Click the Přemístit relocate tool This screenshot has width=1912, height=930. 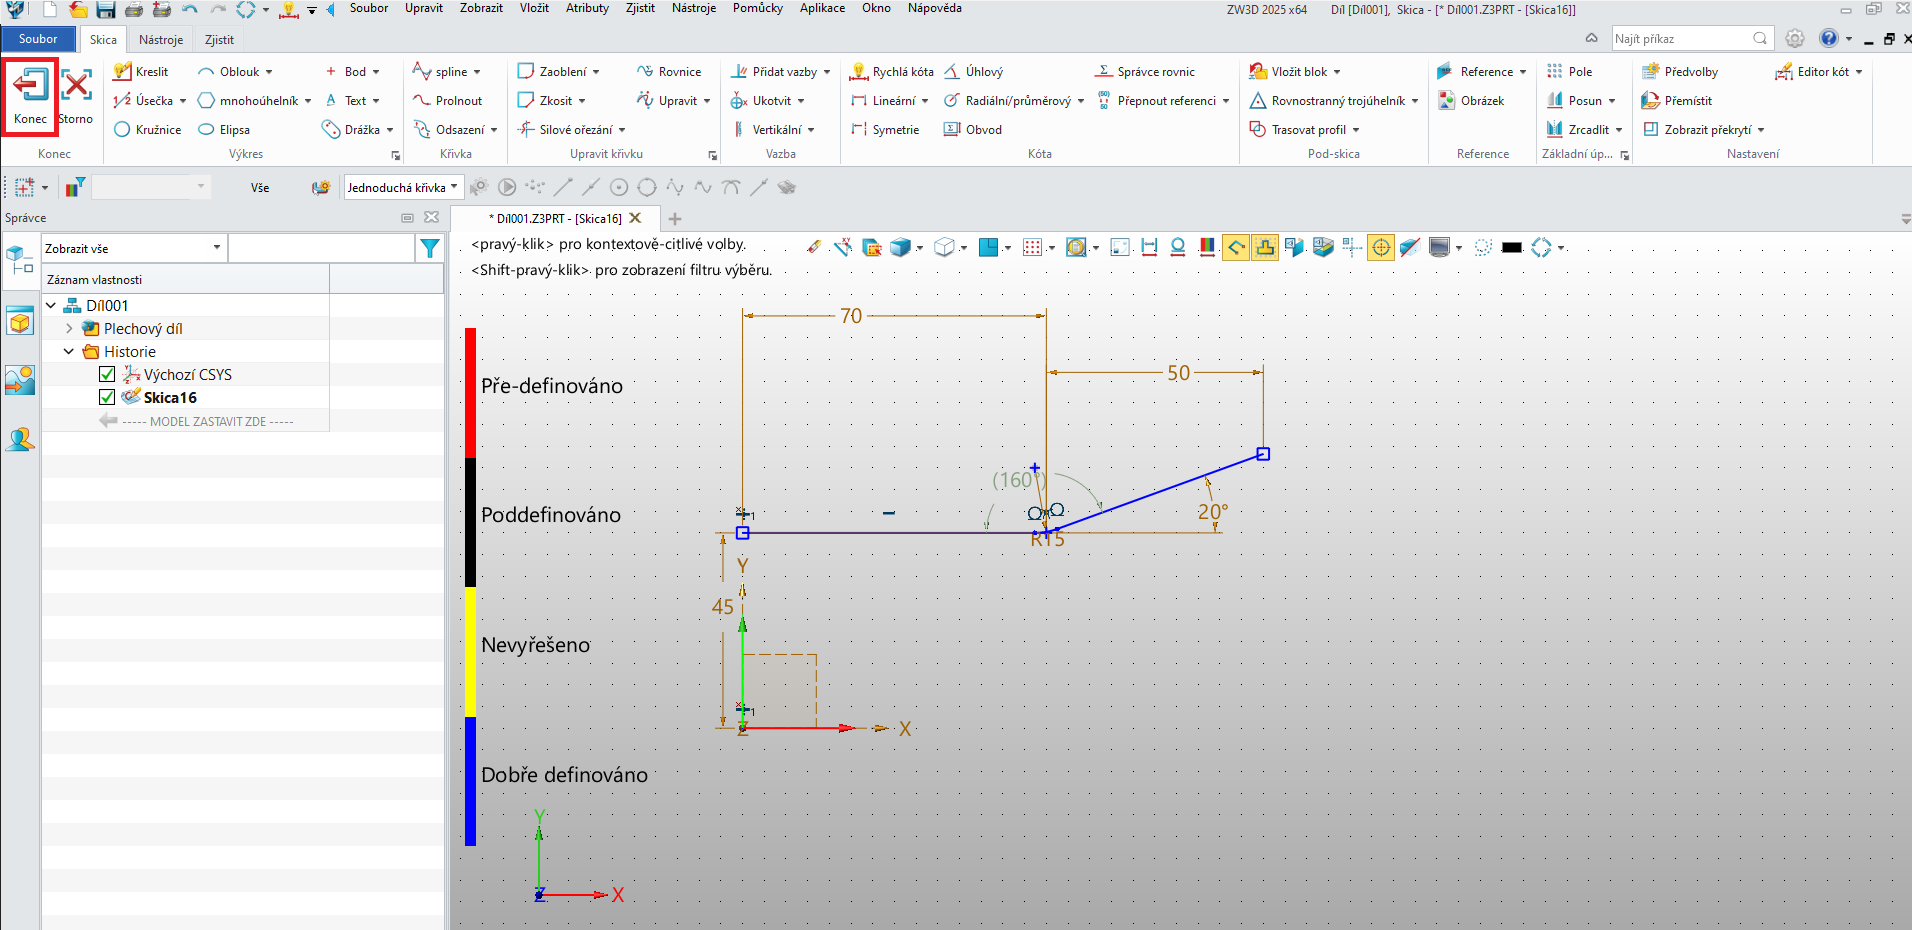(x=1677, y=101)
